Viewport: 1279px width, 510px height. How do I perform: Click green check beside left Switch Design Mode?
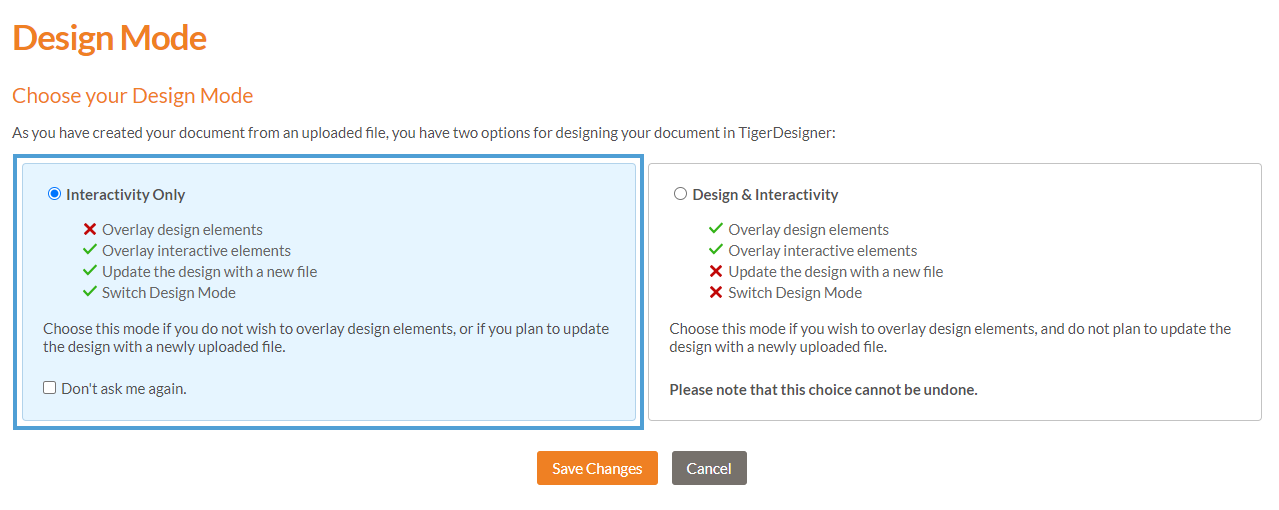[90, 292]
